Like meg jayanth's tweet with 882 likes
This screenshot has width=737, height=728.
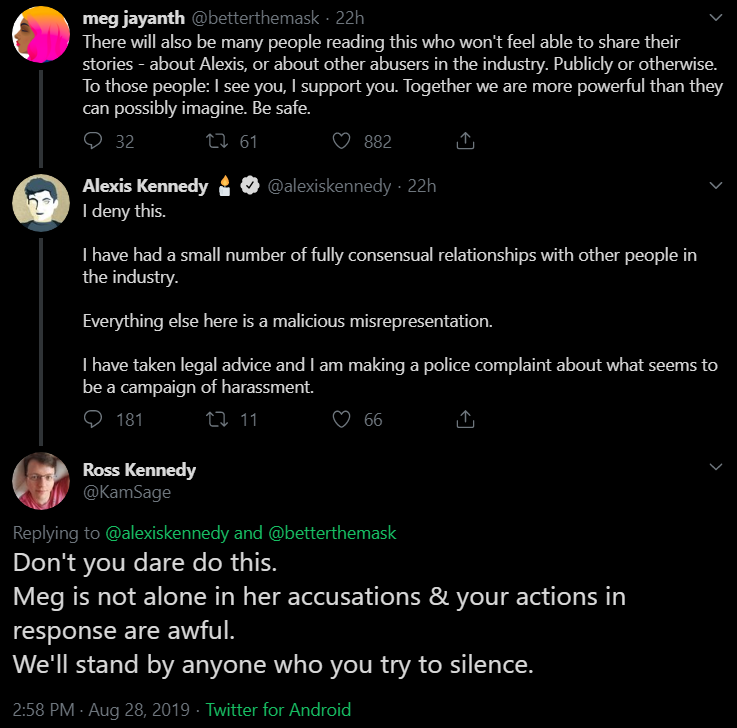342,141
